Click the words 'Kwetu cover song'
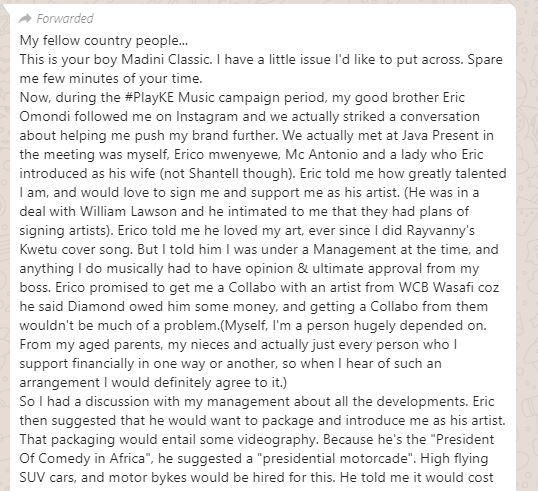Image resolution: width=538 pixels, height=491 pixels. click(x=75, y=249)
